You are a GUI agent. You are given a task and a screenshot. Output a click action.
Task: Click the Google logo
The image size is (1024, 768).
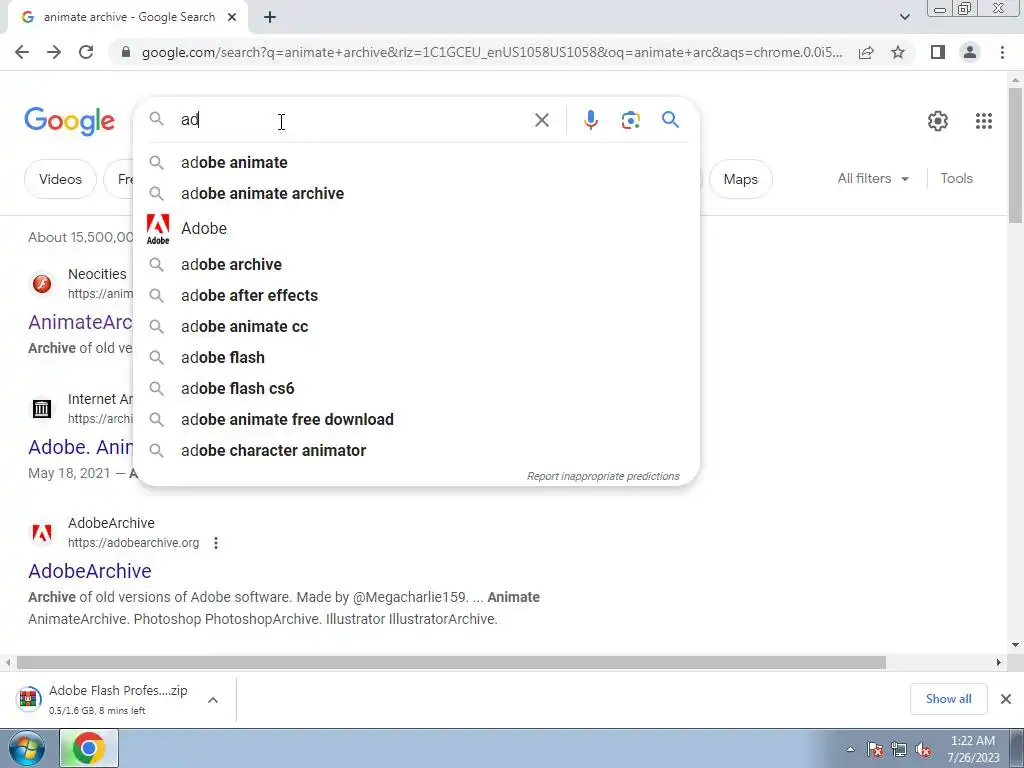[69, 121]
